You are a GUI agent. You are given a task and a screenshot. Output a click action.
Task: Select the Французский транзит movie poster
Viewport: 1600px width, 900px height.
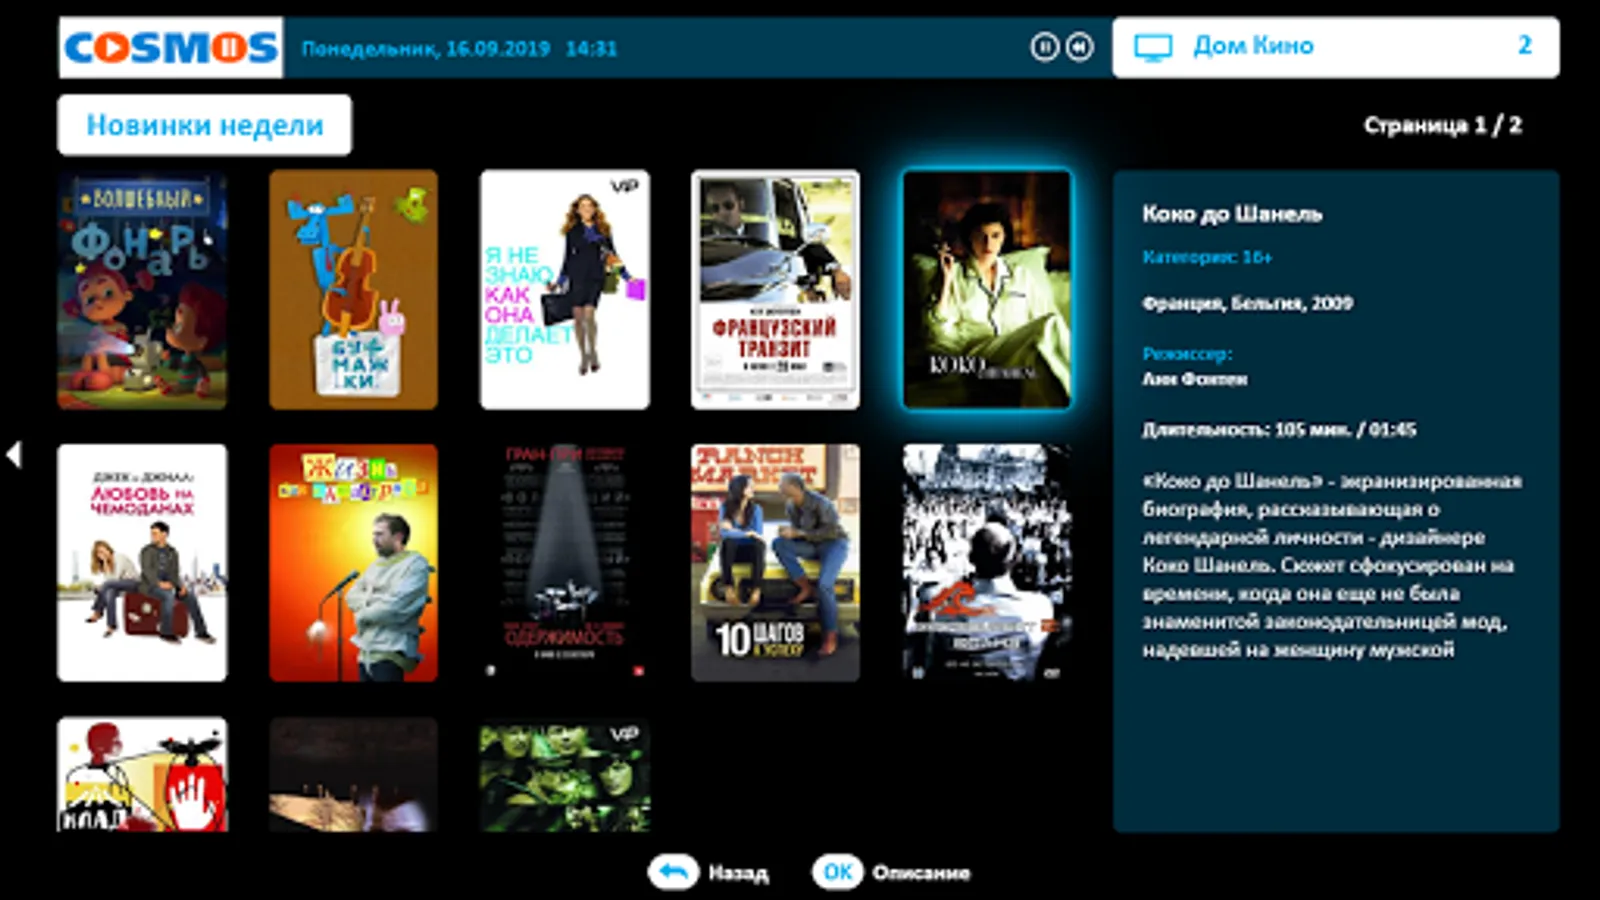[775, 290]
